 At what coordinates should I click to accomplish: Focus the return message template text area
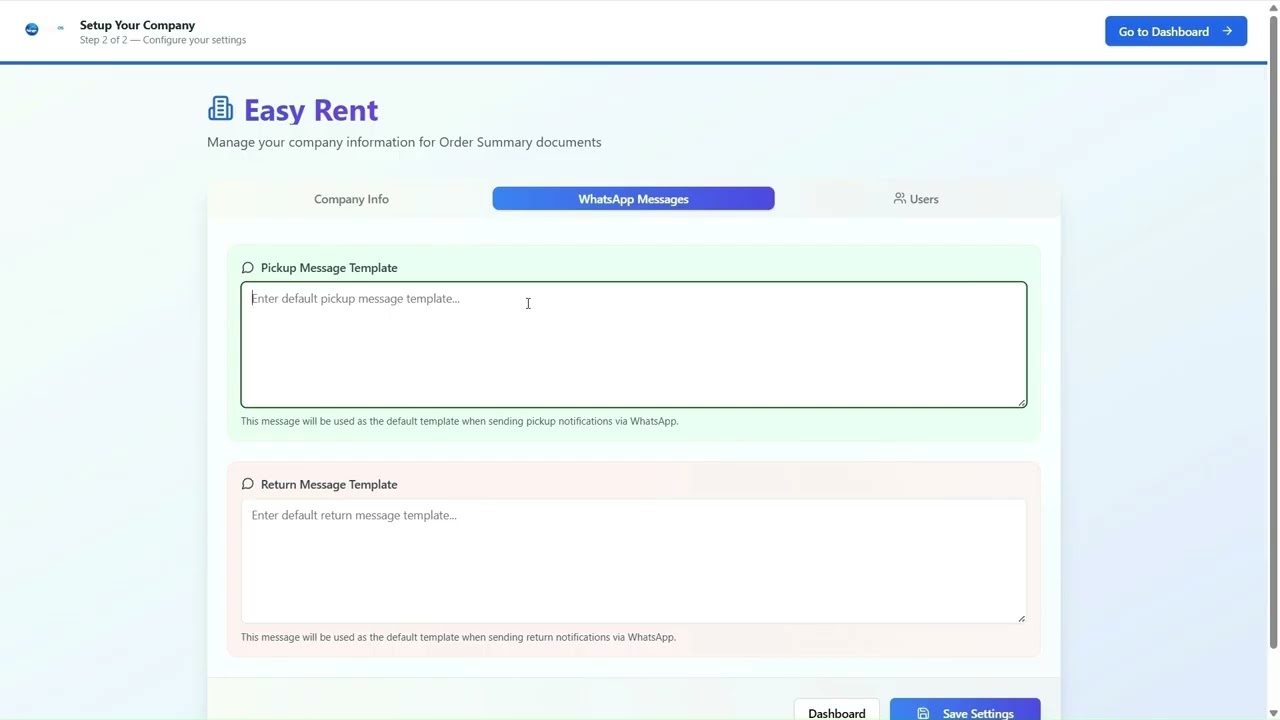(634, 561)
